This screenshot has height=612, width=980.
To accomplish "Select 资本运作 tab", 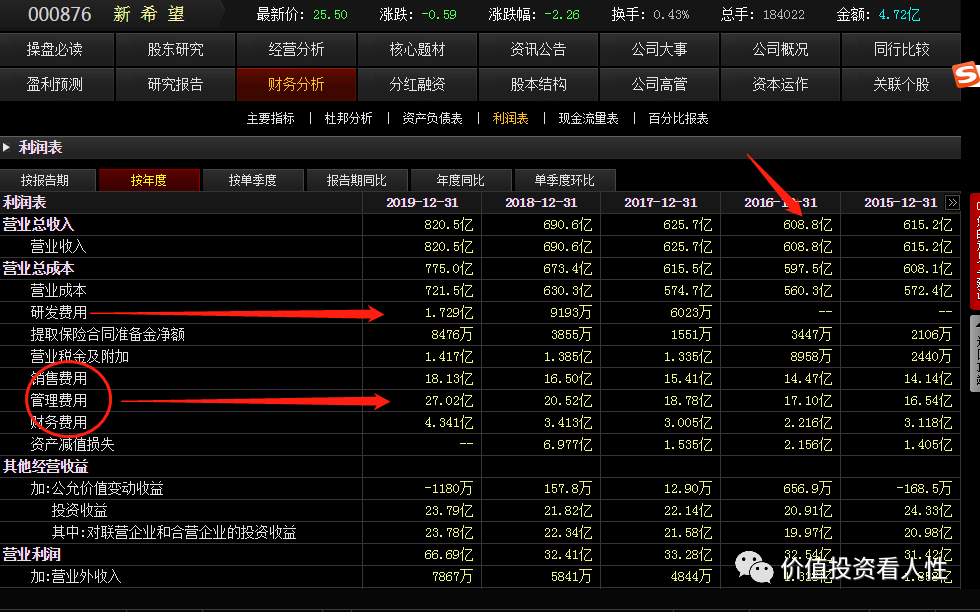I will [x=780, y=84].
